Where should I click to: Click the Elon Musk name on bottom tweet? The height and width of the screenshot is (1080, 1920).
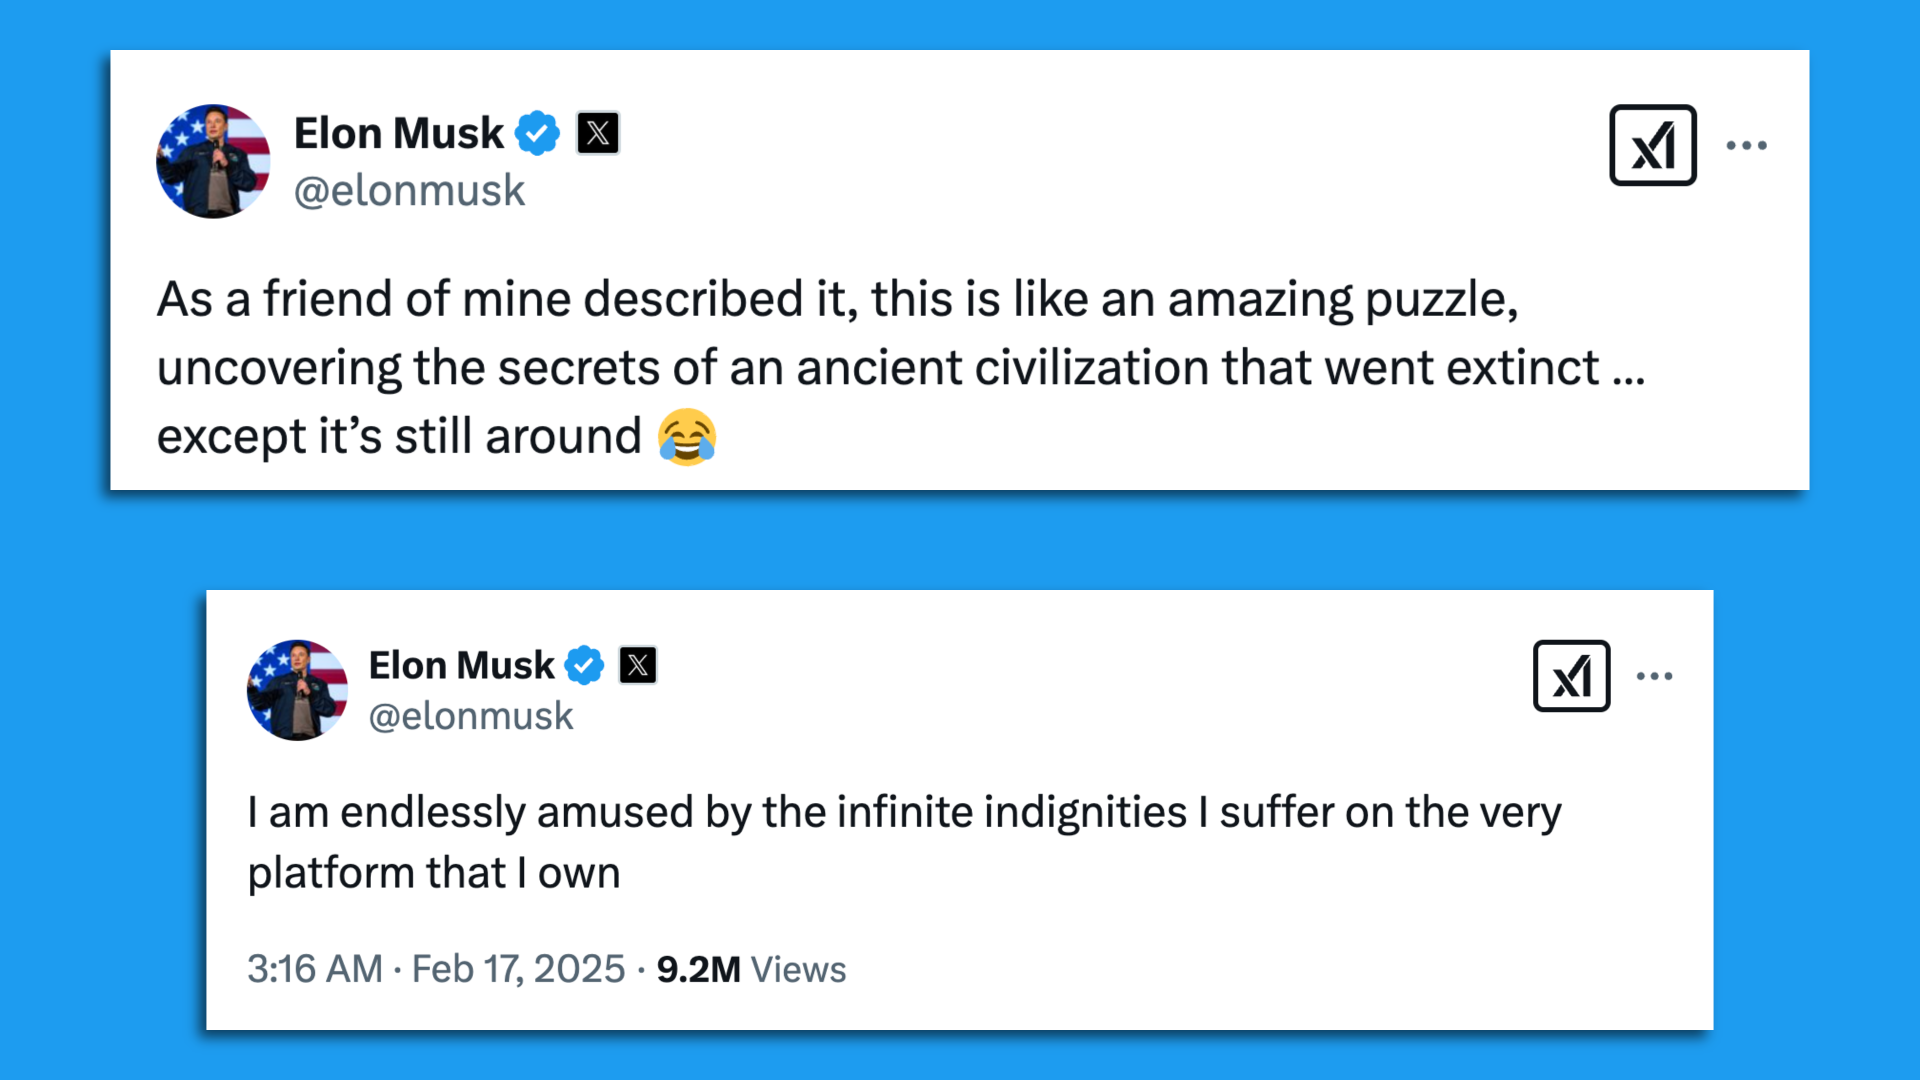[x=461, y=664]
